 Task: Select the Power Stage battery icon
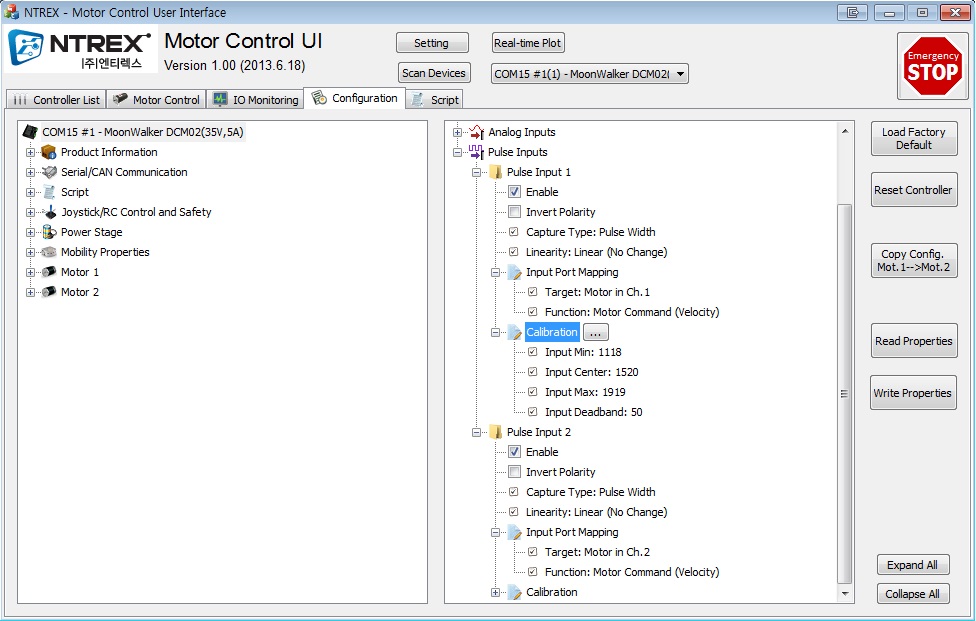pos(49,232)
